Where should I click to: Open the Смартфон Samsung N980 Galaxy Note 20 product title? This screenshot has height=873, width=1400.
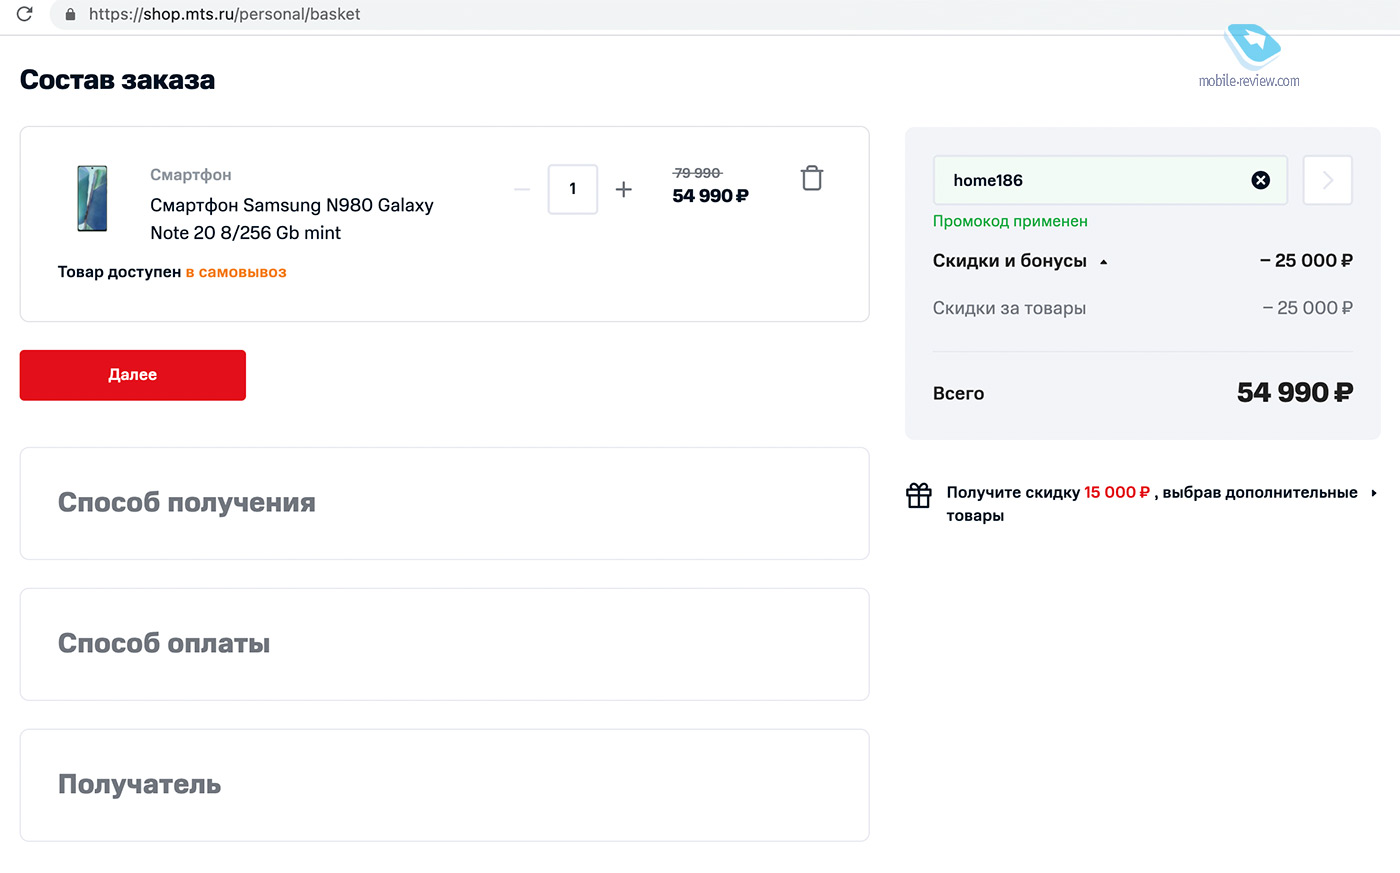pos(292,219)
